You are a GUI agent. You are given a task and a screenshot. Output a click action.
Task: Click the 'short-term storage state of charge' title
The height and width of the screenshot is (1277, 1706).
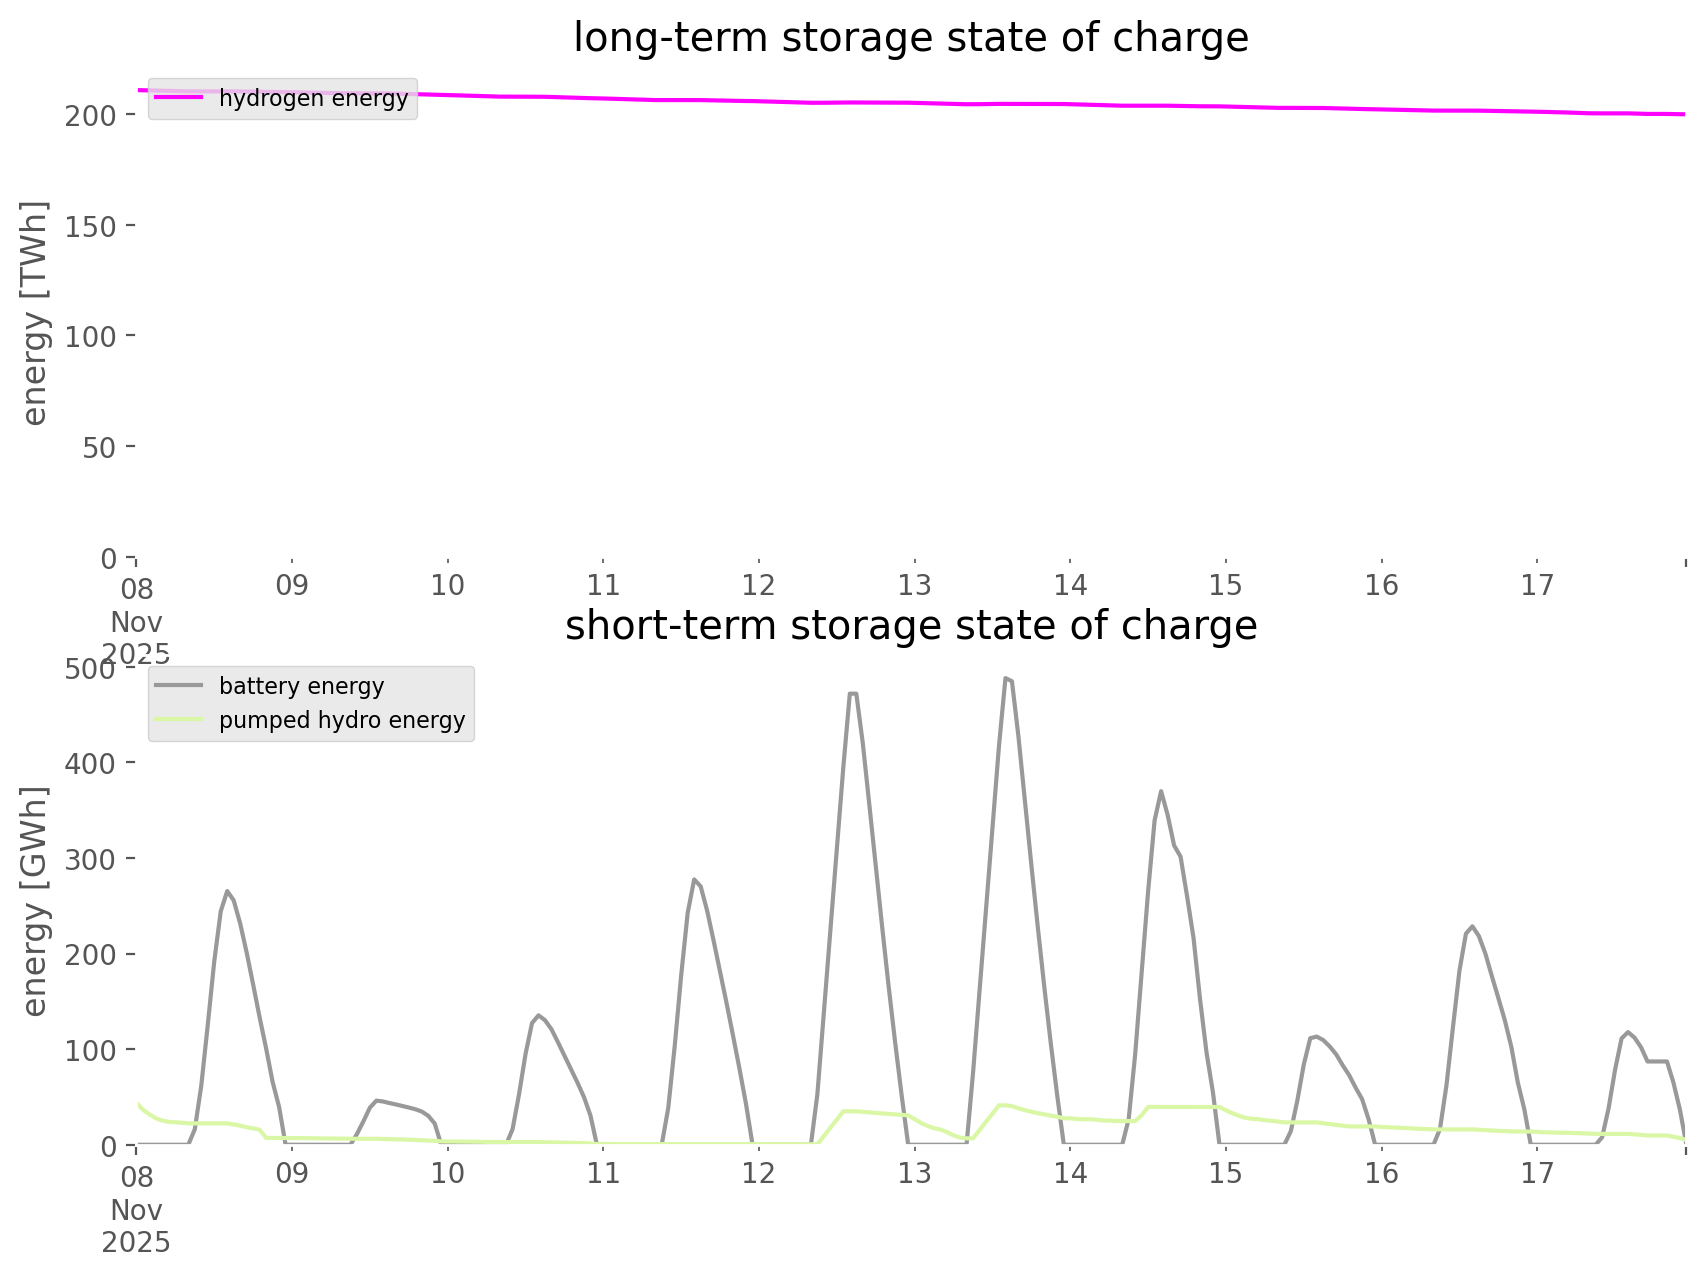click(910, 626)
